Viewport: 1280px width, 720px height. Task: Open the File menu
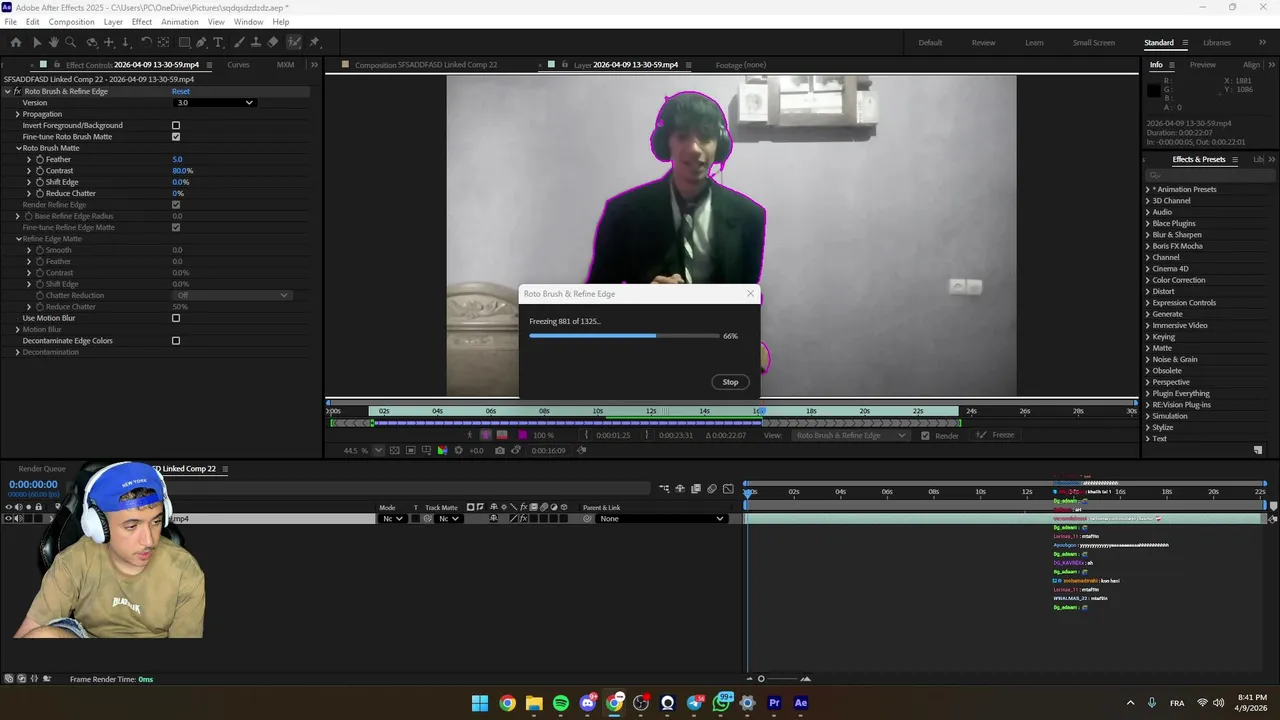10,22
